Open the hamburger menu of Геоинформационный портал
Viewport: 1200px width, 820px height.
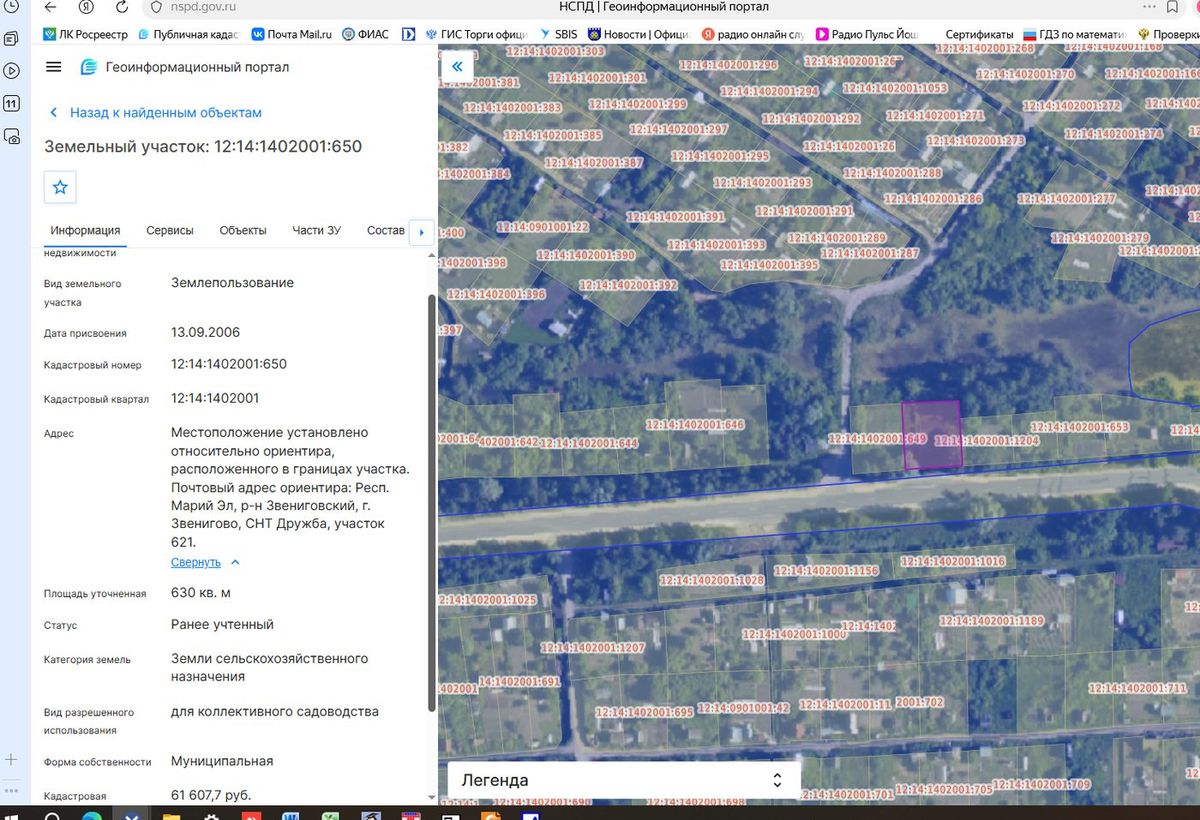tap(54, 67)
